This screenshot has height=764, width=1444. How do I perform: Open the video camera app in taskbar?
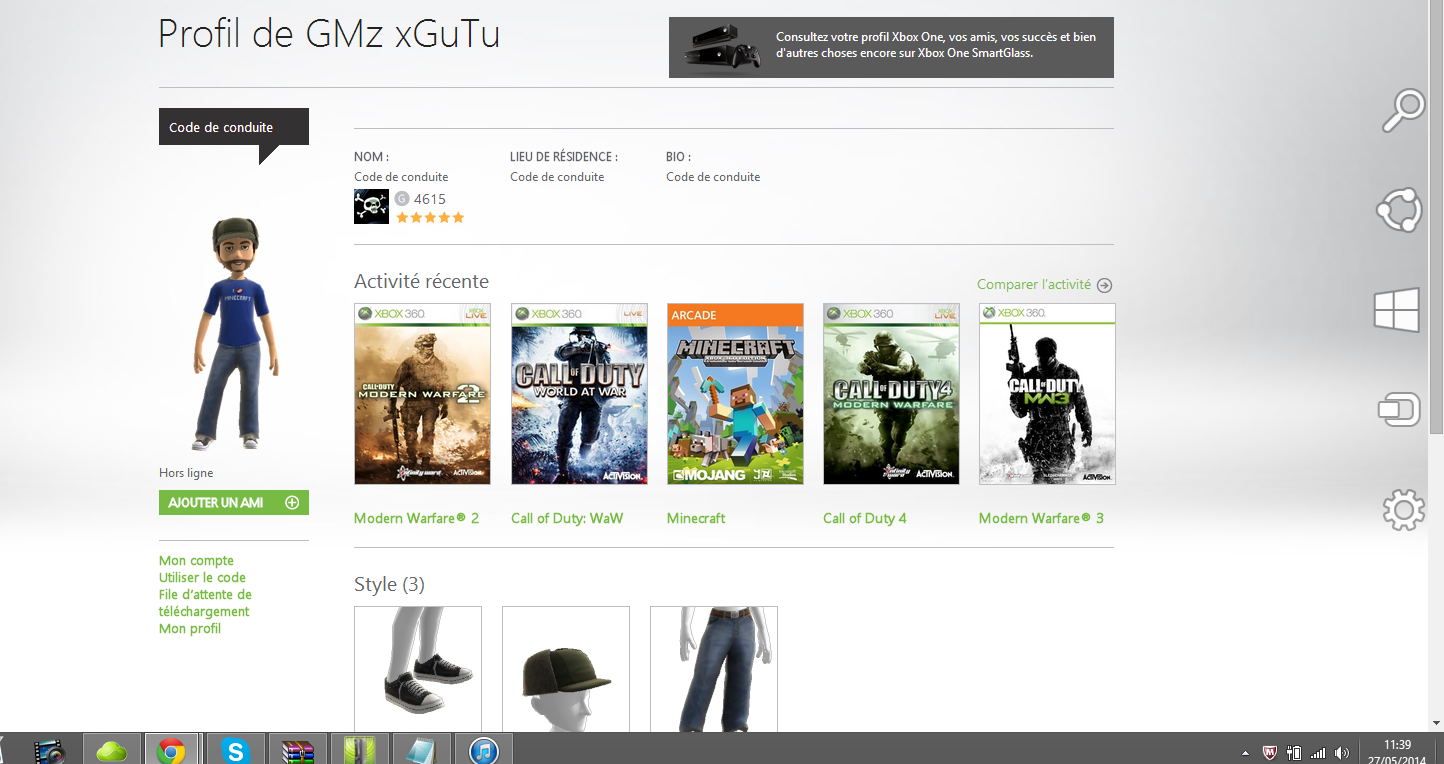[49, 750]
